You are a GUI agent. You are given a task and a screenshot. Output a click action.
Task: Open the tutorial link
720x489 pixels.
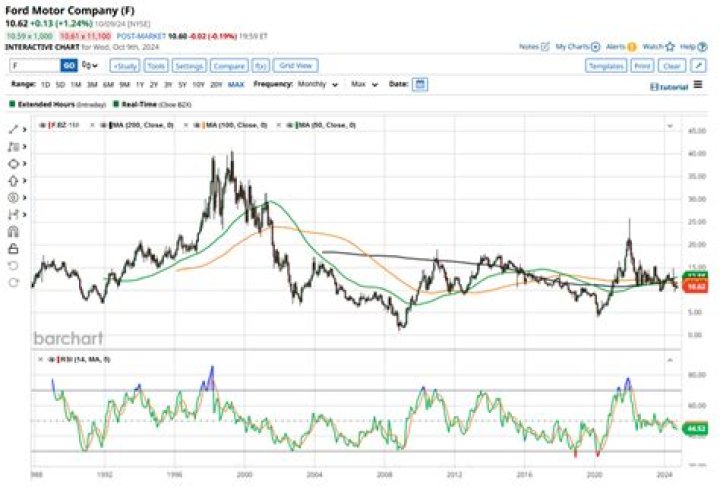(669, 87)
